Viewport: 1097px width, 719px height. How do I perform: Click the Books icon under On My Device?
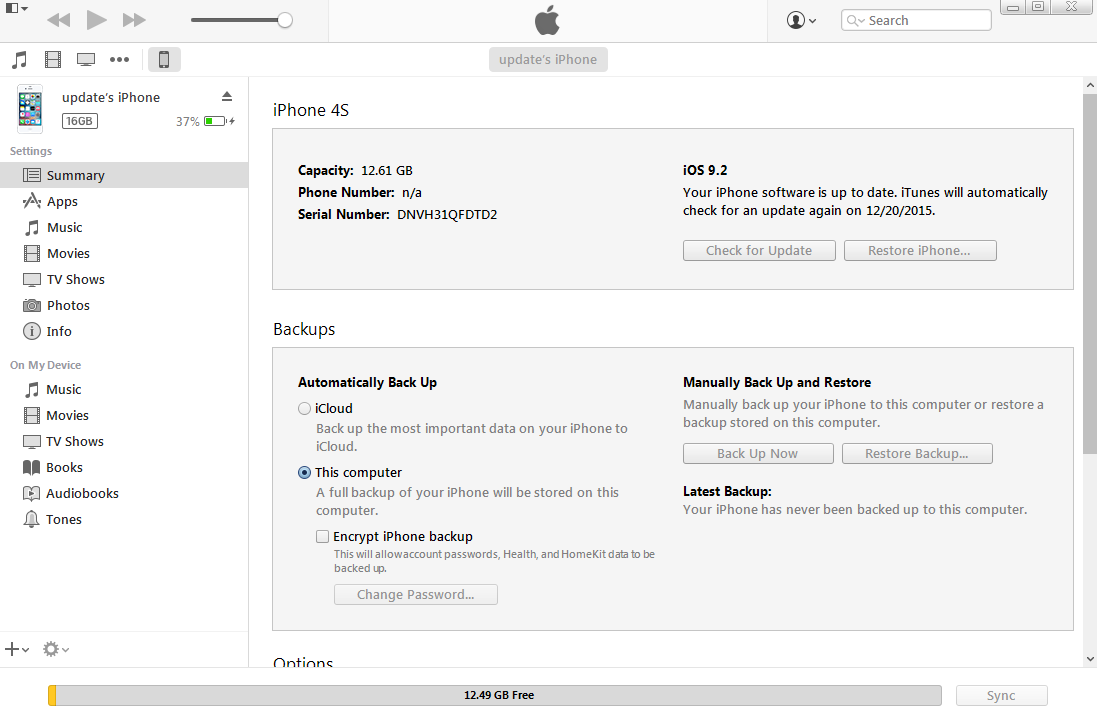coord(31,467)
